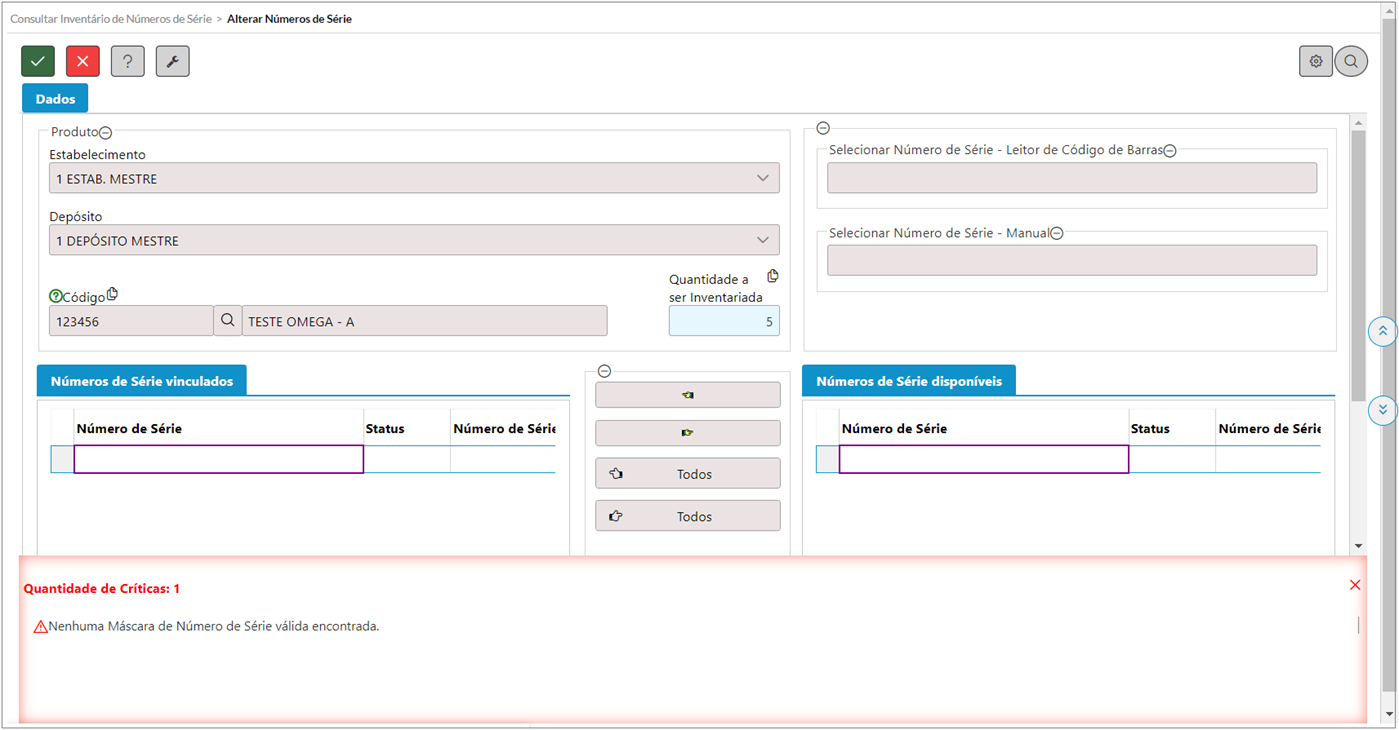This screenshot has width=1399, height=730.
Task: Click the green confirm checkmark button
Action: tap(38, 61)
